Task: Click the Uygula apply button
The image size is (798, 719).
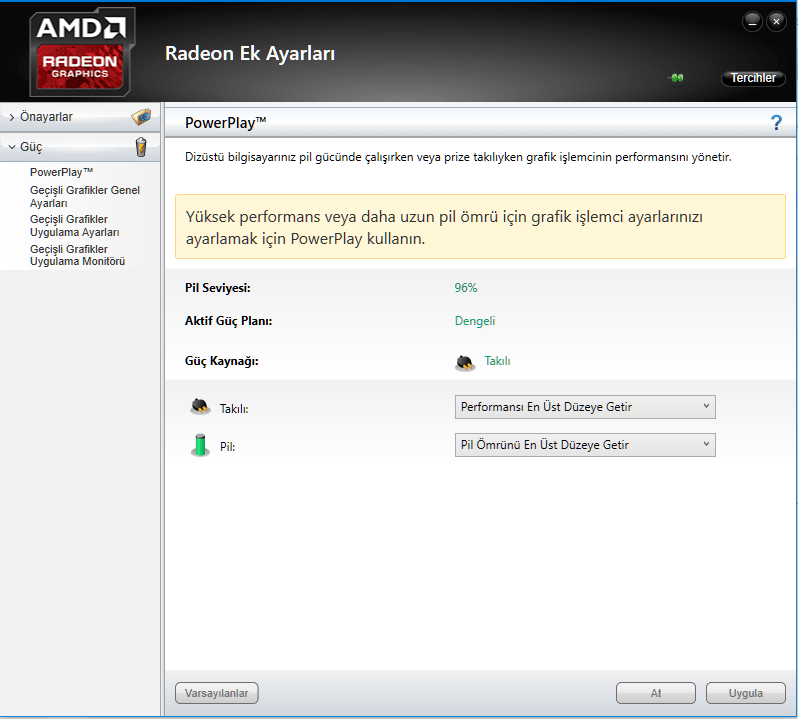Action: tap(746, 693)
